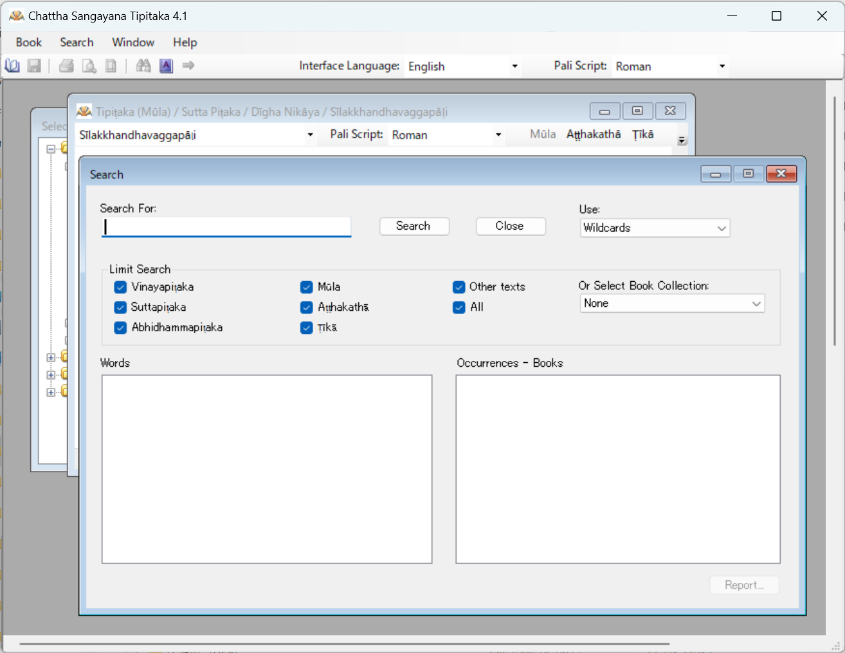This screenshot has height=653, width=845.
Task: Open the Sīlakkhandhavaggapāḷi book selector dropdown
Action: pos(196,135)
